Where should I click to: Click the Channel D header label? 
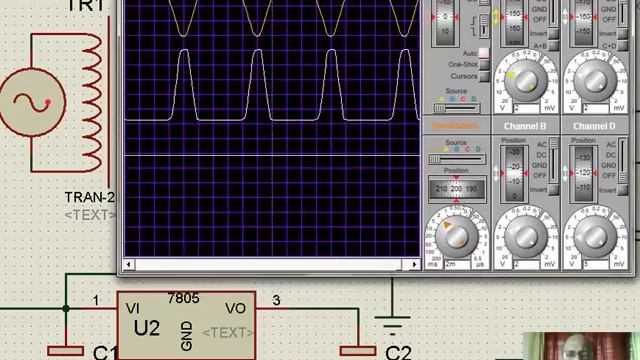[x=594, y=126]
